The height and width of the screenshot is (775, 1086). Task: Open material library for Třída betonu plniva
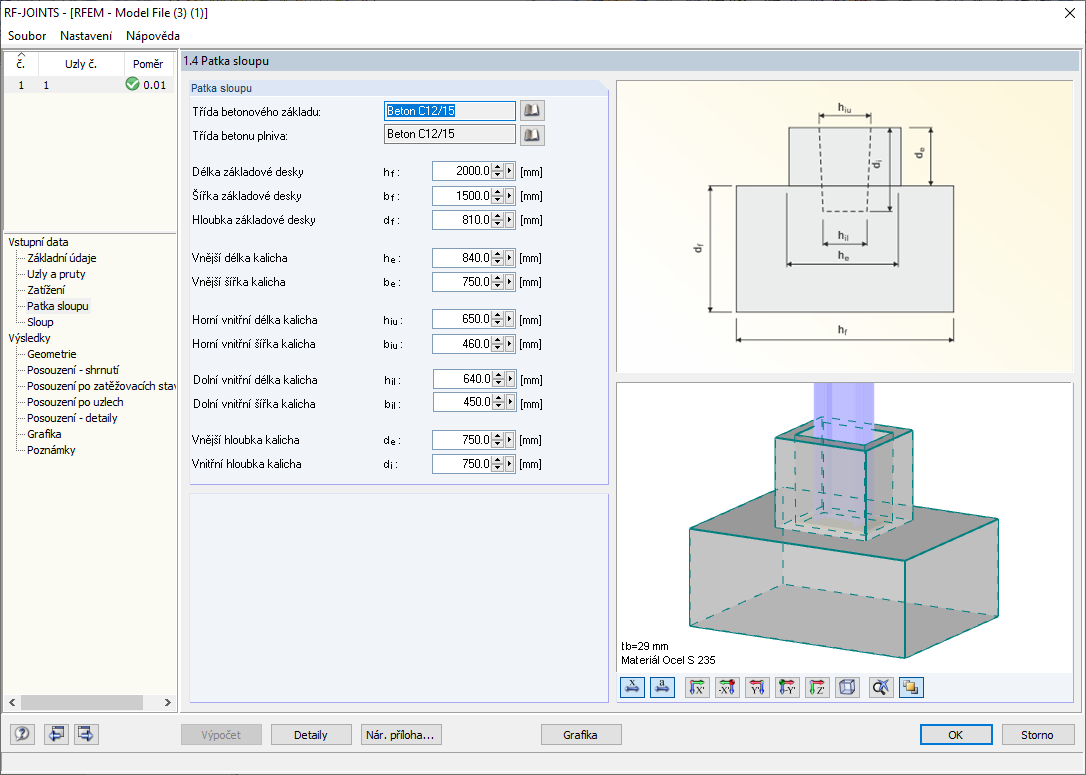coord(532,134)
